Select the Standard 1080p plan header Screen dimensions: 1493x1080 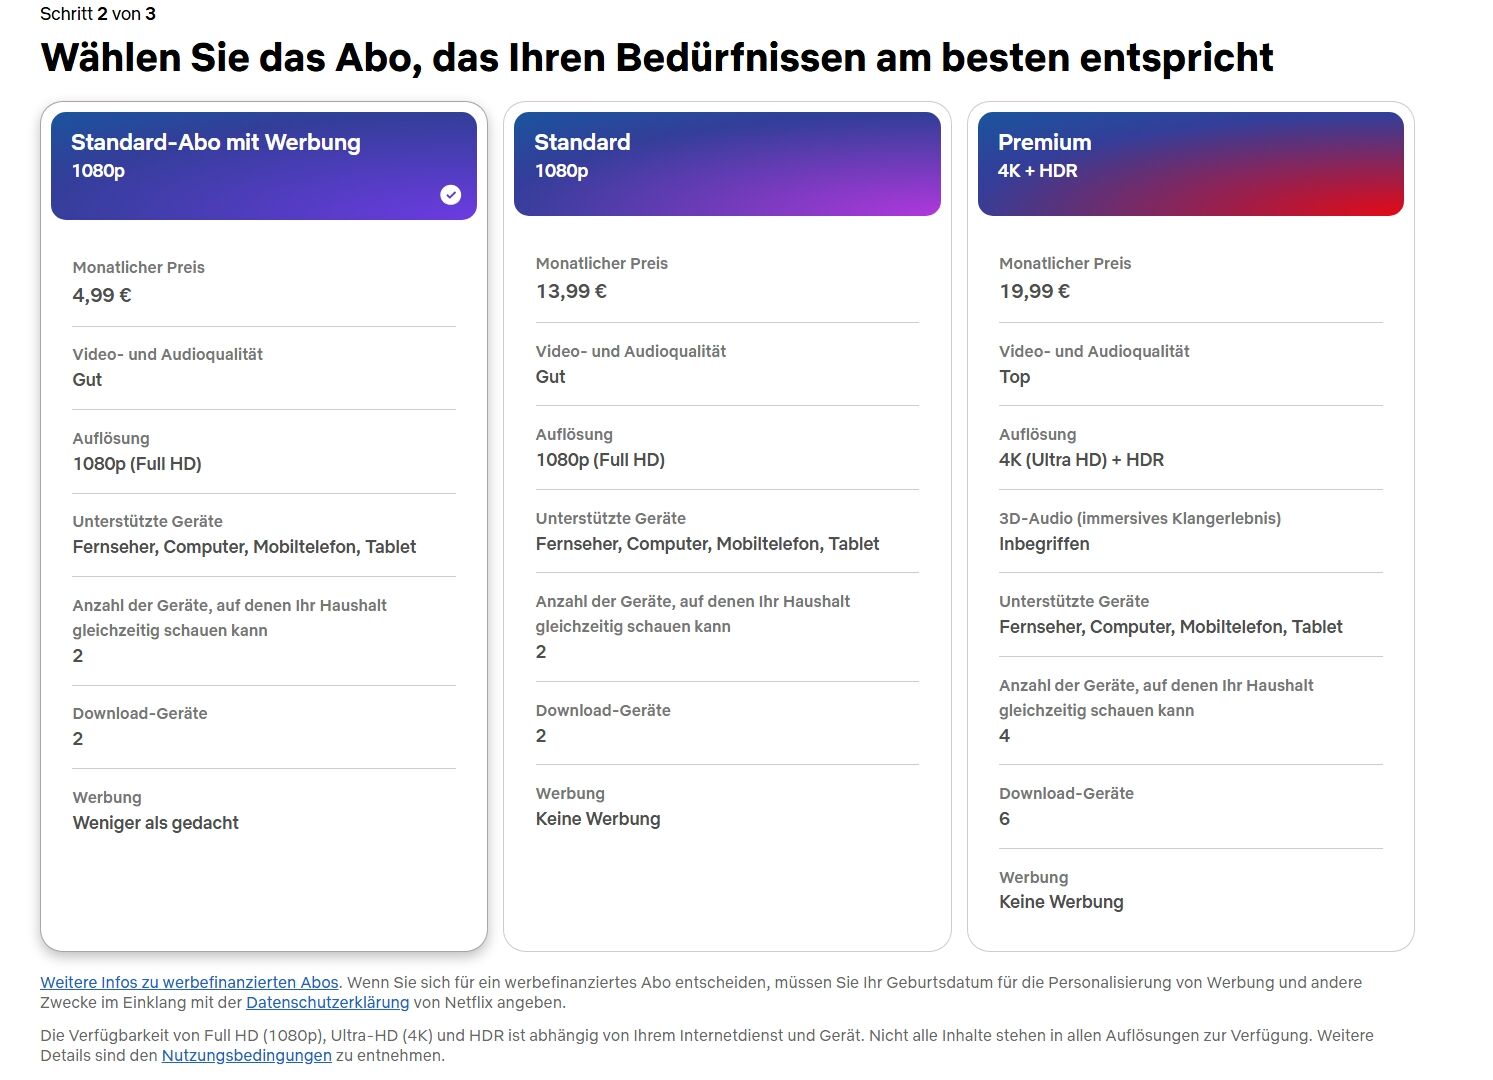click(727, 163)
